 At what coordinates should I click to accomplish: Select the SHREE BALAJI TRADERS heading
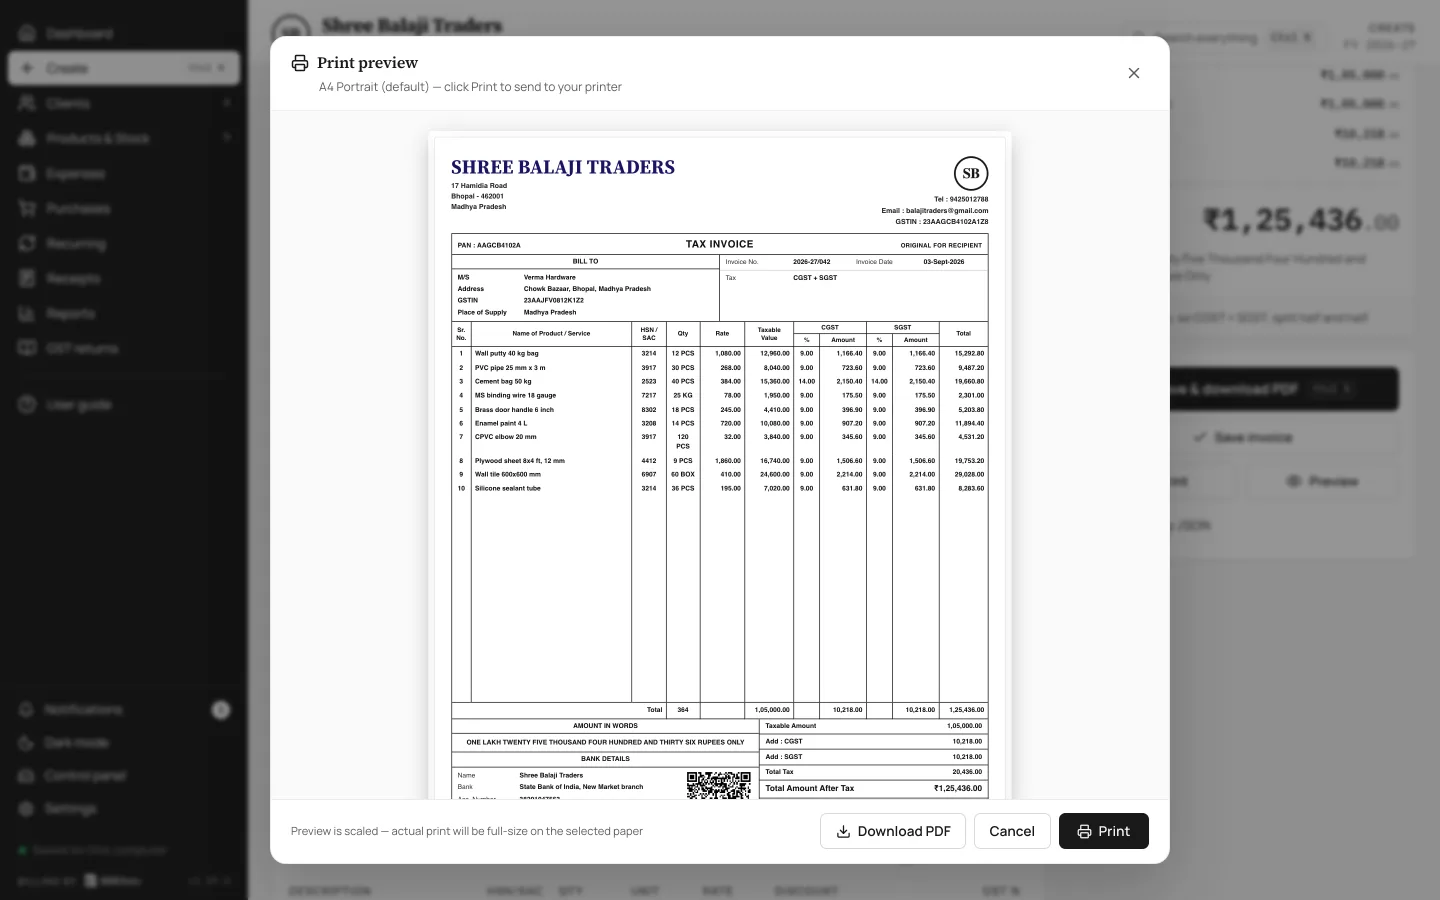pos(563,167)
